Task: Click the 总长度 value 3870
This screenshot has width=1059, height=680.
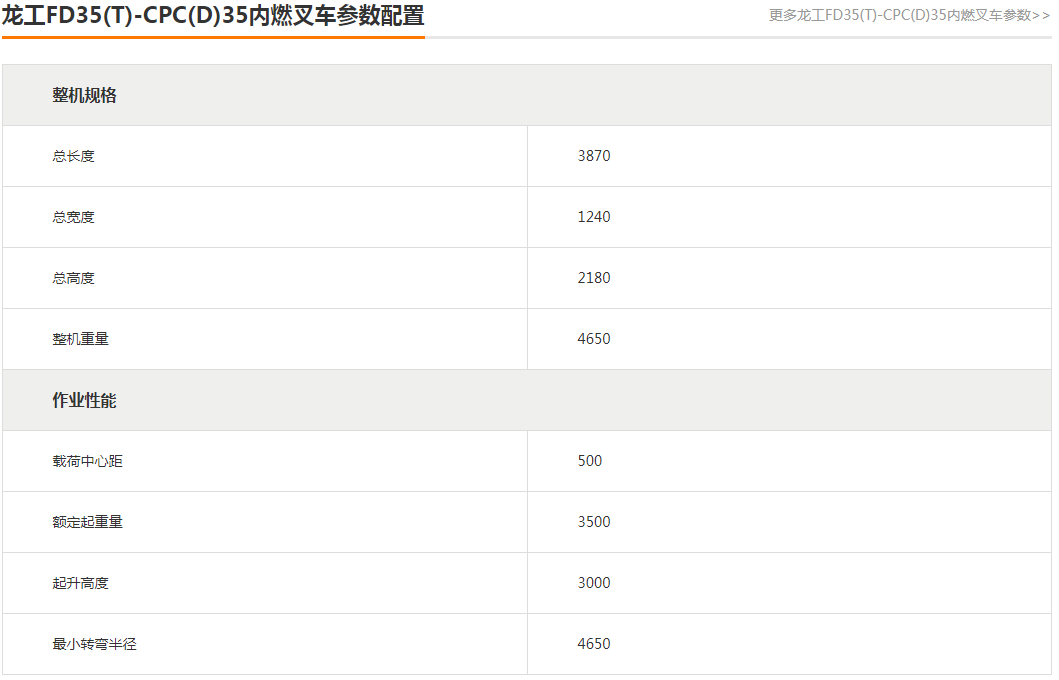Action: click(x=594, y=156)
